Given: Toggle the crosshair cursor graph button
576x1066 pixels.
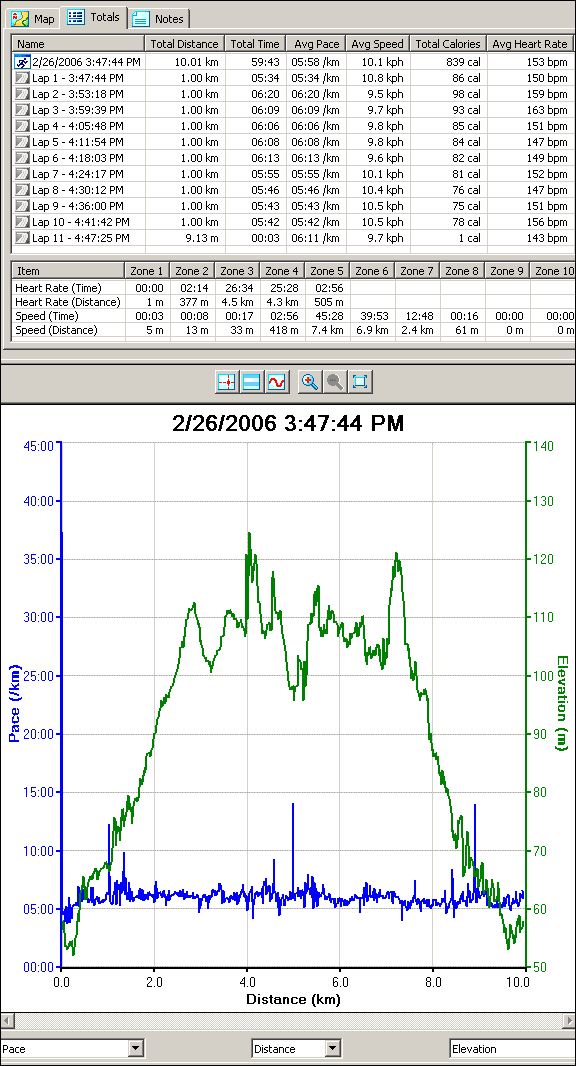Looking at the screenshot, I should (226, 382).
